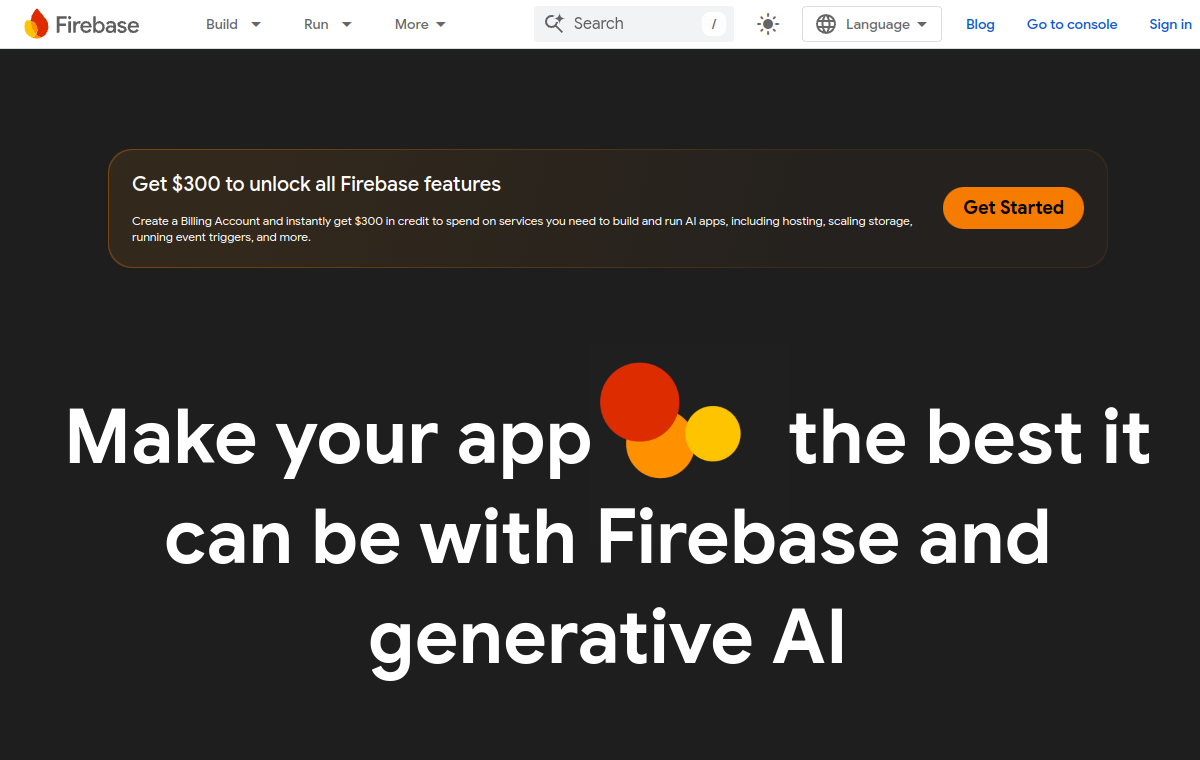This screenshot has width=1200, height=760.
Task: Open the Language selector dropdown
Action: tap(872, 24)
